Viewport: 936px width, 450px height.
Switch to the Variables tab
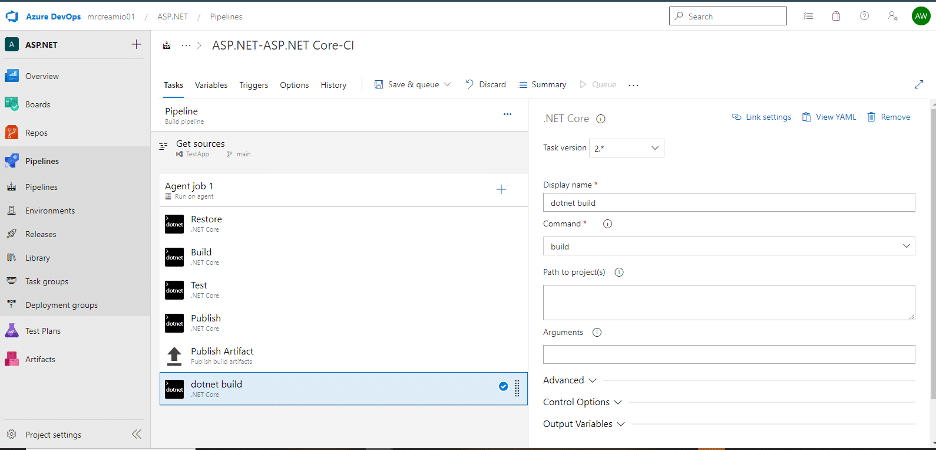click(x=211, y=85)
